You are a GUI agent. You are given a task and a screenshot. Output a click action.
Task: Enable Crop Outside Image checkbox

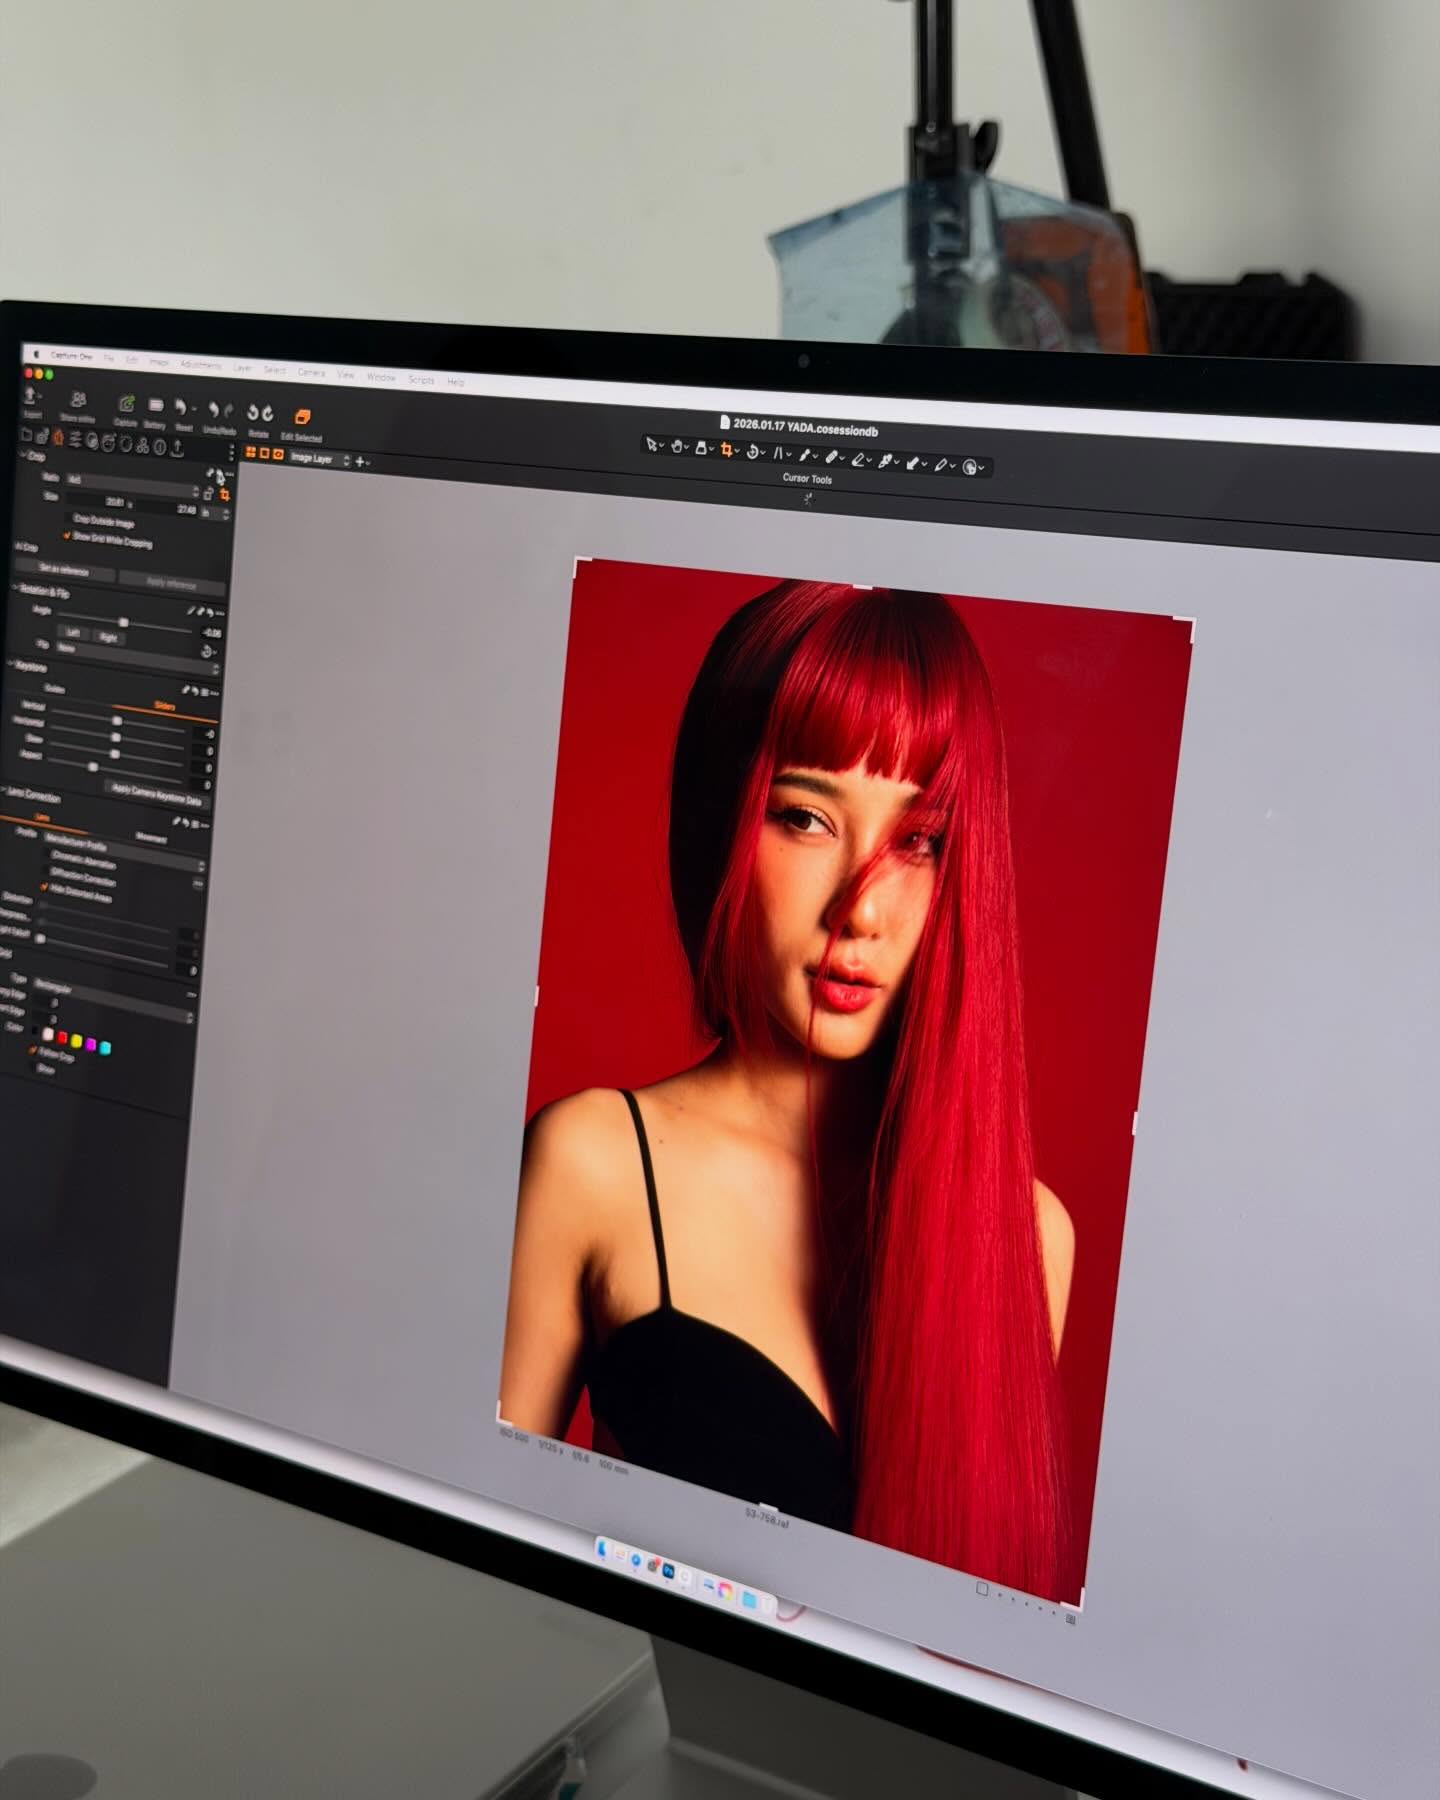coord(69,518)
